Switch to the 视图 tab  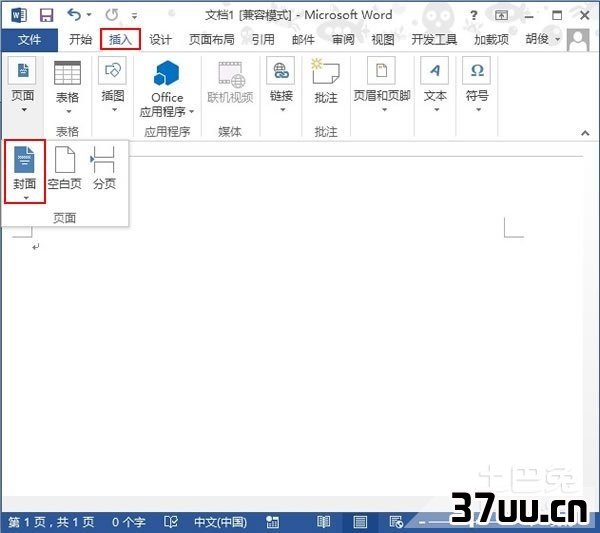(383, 39)
